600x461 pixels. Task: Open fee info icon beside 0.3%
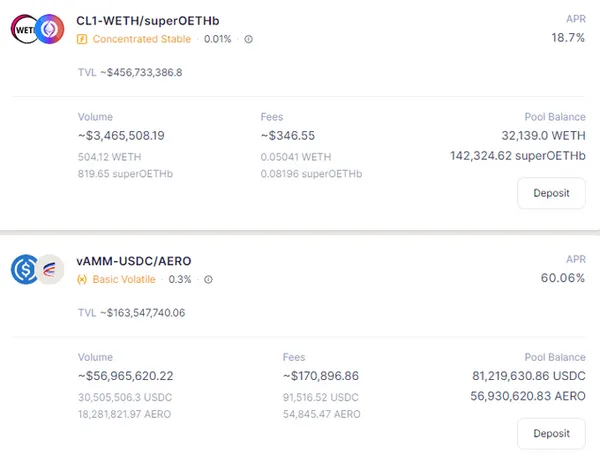point(208,279)
